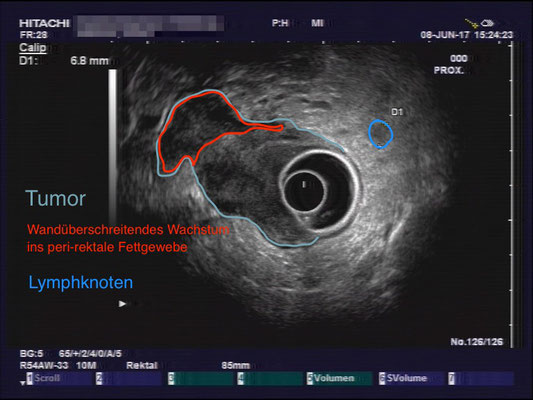Click the empty function key 7
This screenshot has width=533, height=400.
[x=481, y=378]
